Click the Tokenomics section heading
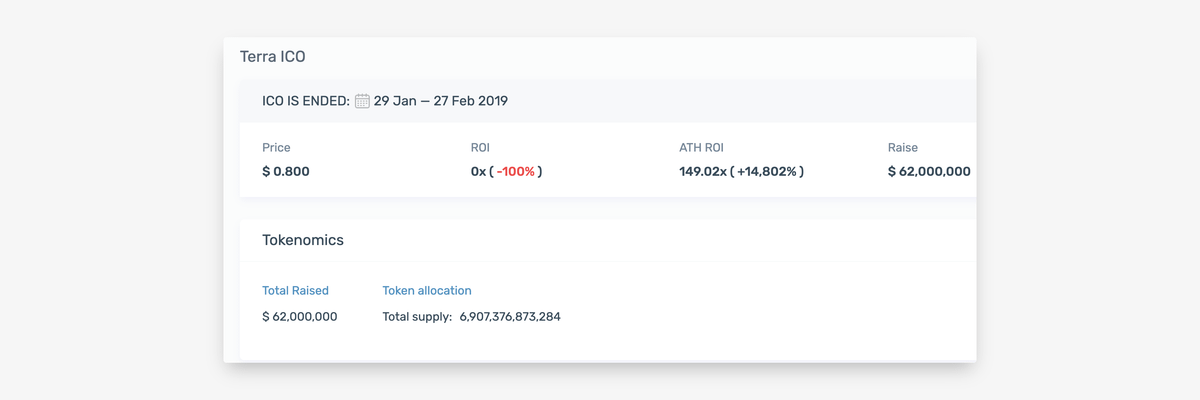Image resolution: width=1200 pixels, height=400 pixels. (303, 240)
